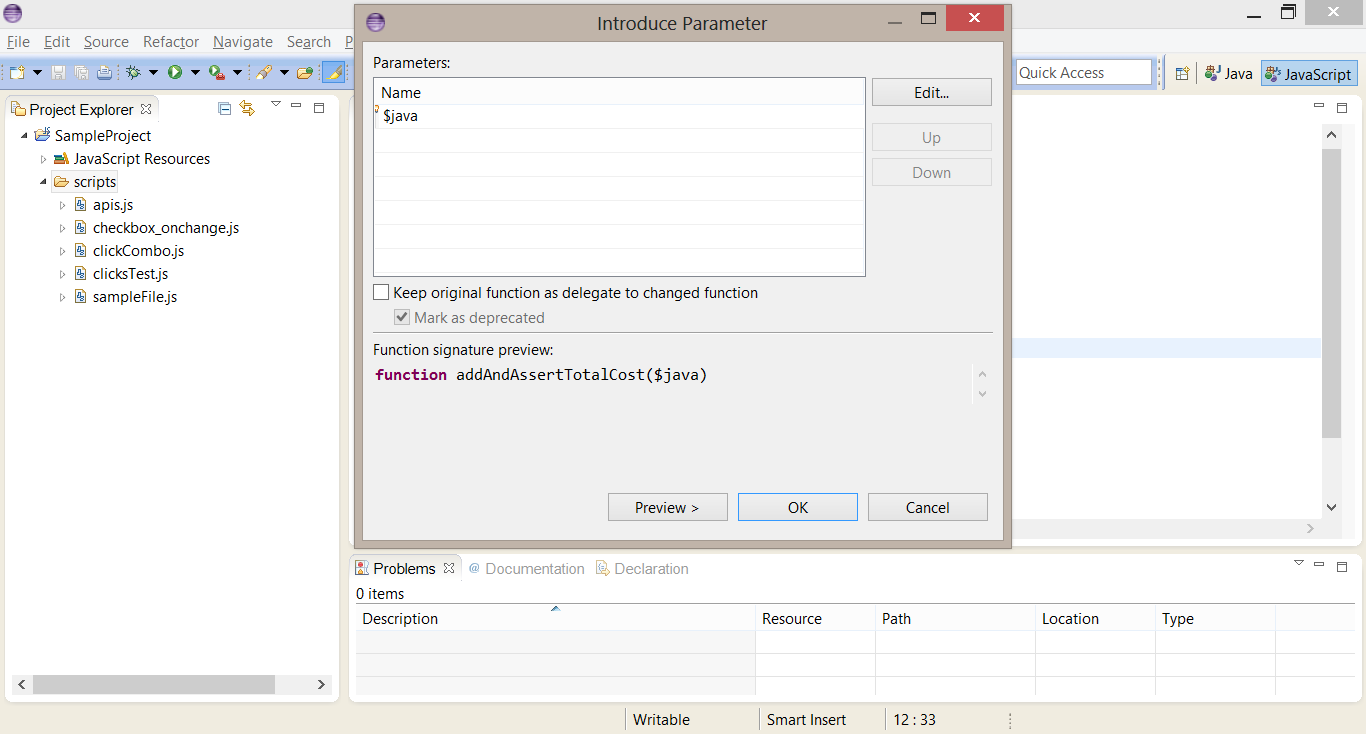
Task: Click inside the Quick Access field
Action: tap(1083, 72)
